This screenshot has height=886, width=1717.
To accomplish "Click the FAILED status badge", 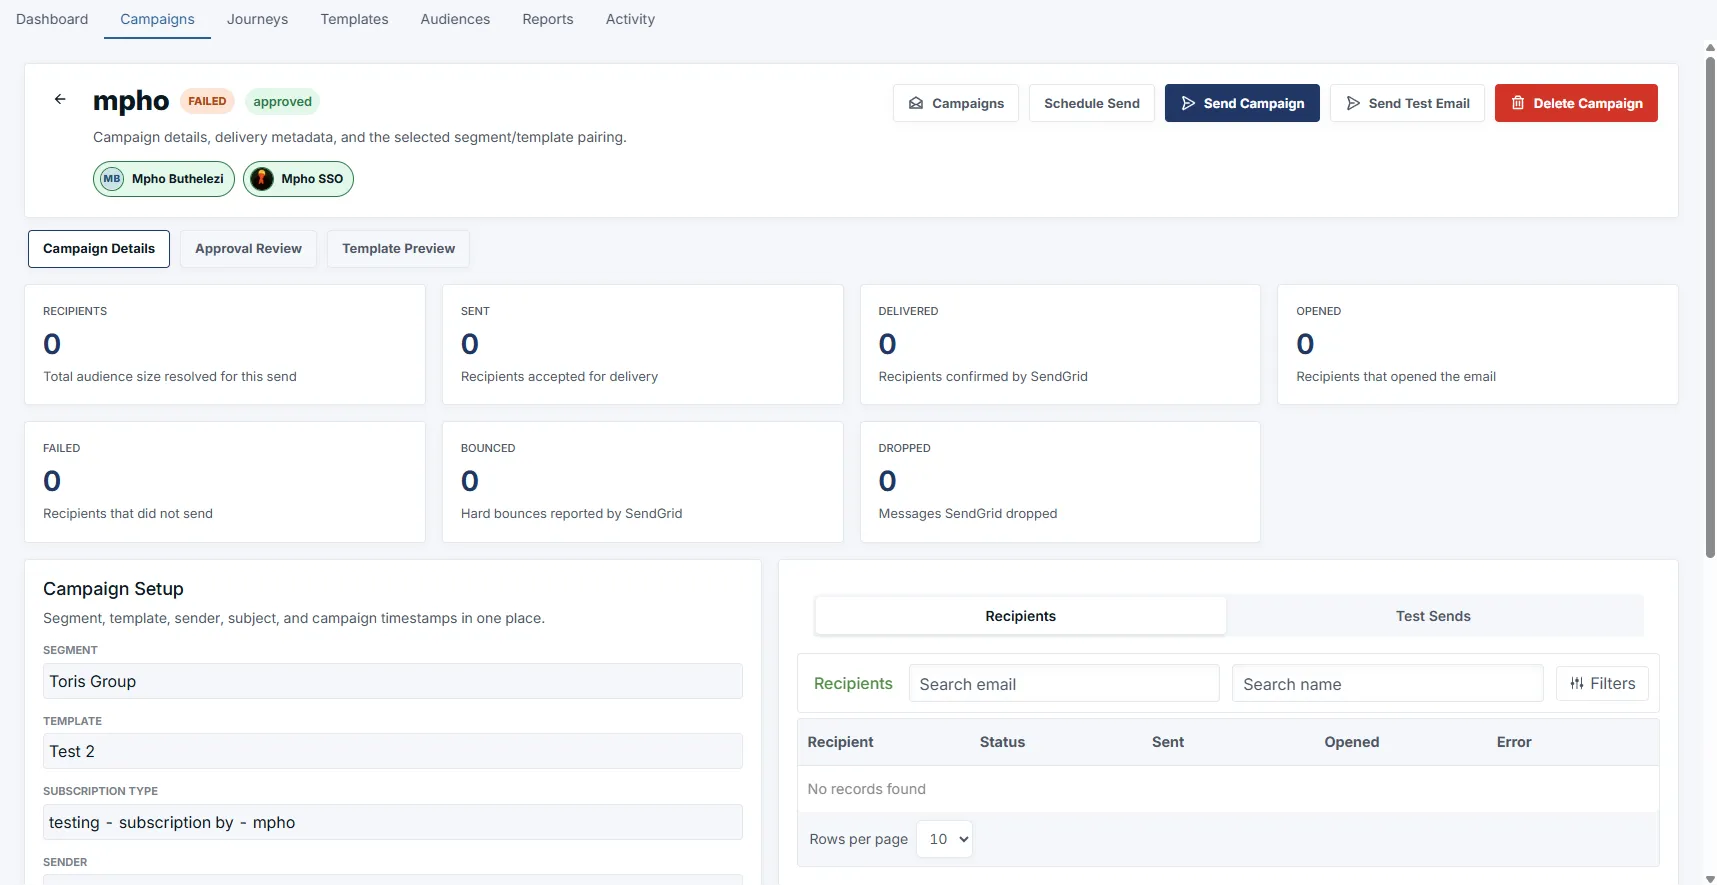I will click(x=207, y=101).
